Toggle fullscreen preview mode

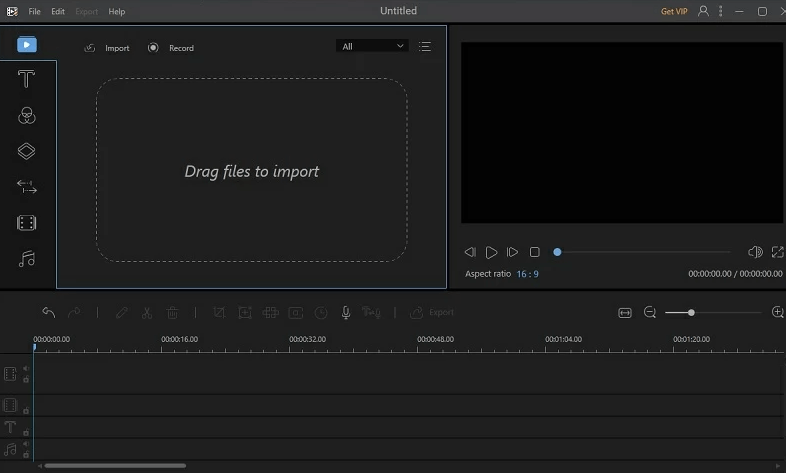pos(777,252)
